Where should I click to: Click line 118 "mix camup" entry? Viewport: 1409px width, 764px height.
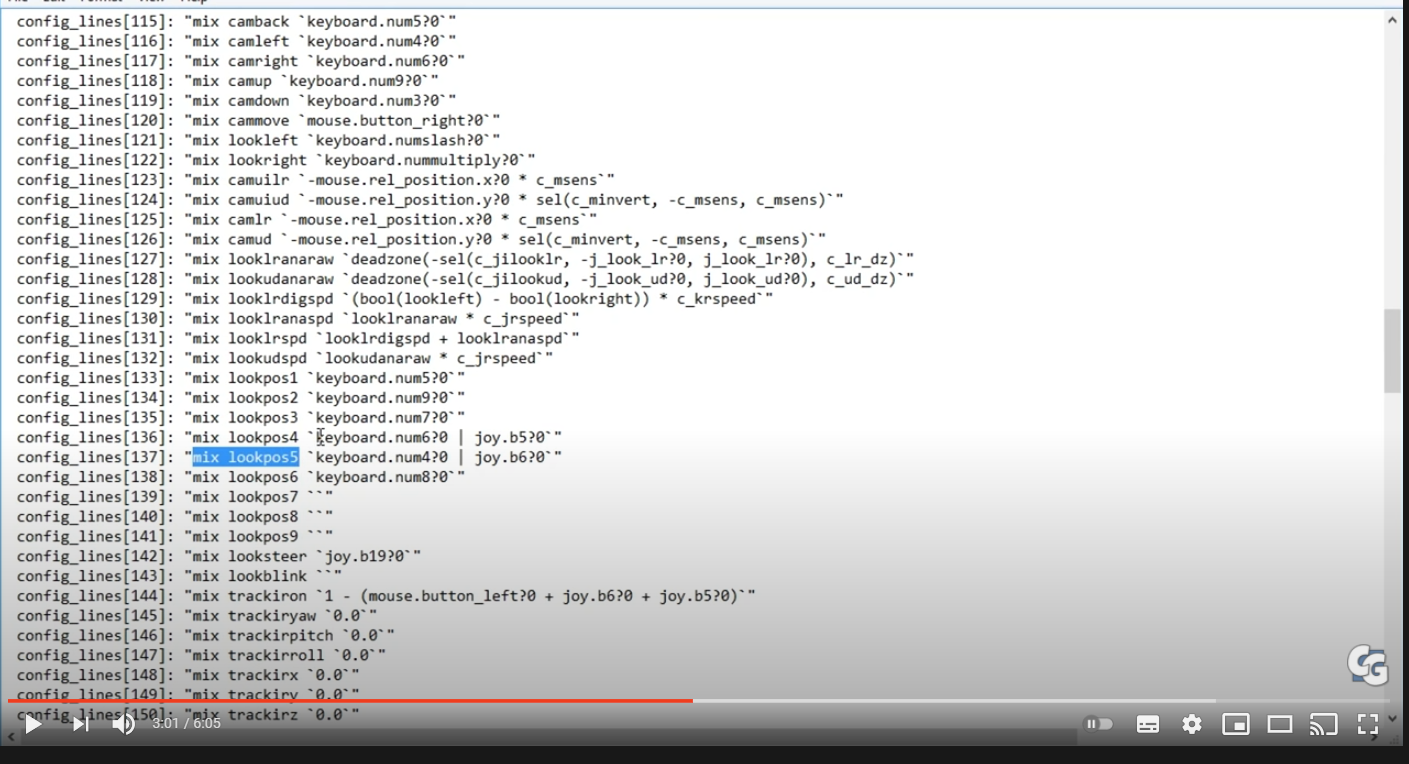(x=227, y=80)
